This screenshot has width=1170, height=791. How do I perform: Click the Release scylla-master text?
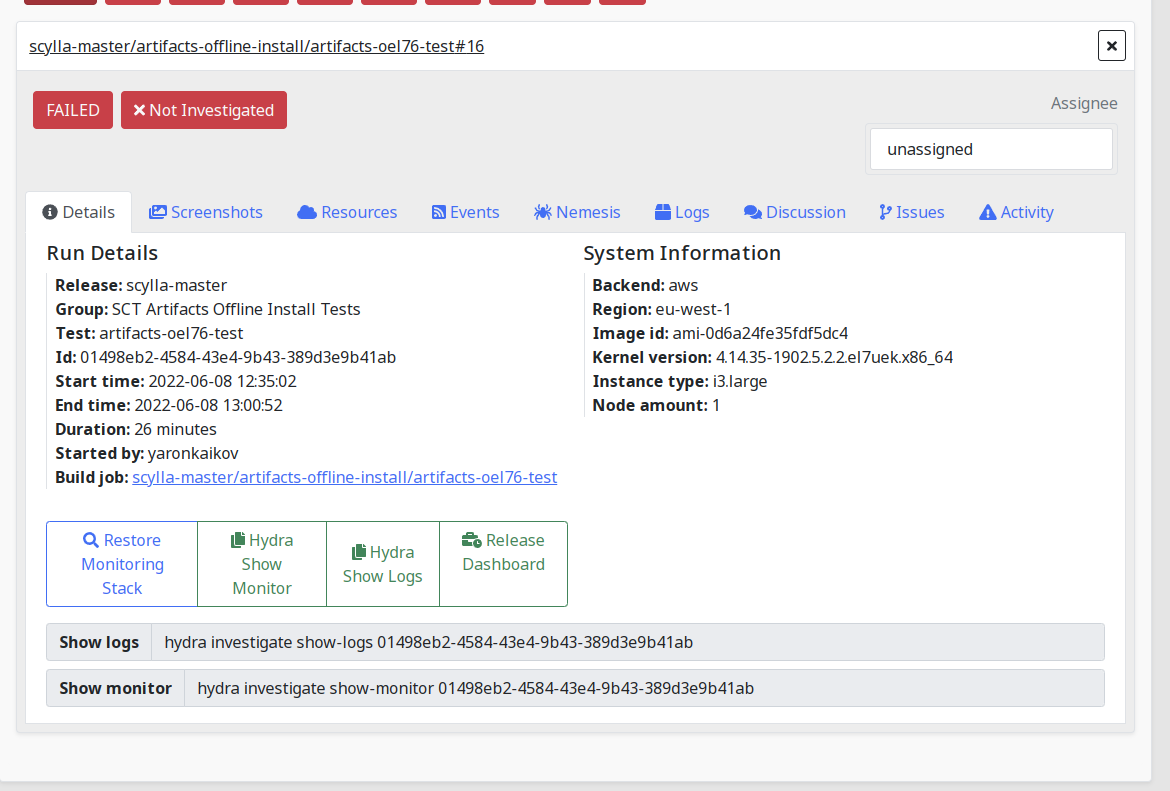pos(141,285)
